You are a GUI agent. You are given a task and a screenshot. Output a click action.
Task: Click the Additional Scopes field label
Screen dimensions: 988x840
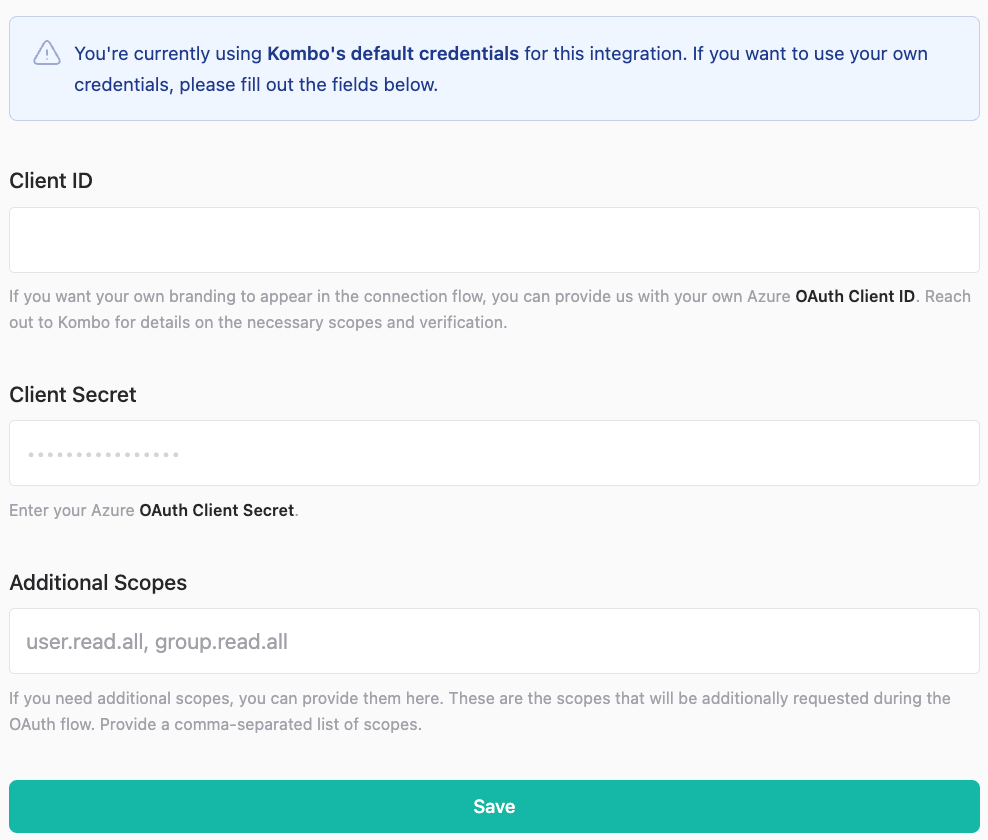pos(98,582)
